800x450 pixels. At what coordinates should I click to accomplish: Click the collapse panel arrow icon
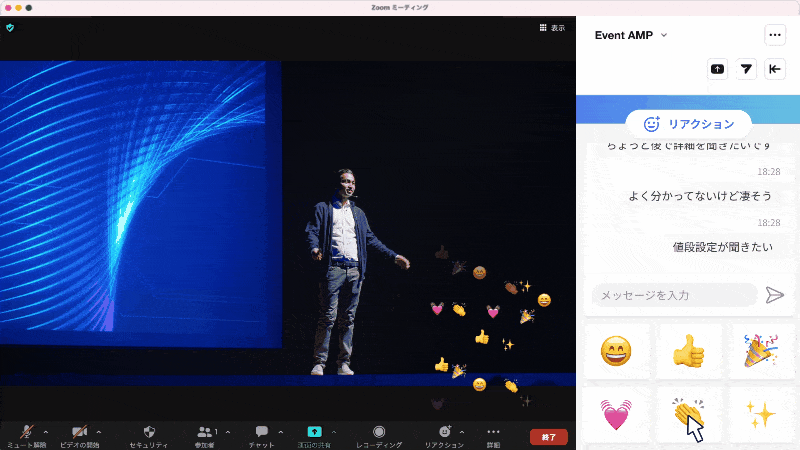coord(775,69)
